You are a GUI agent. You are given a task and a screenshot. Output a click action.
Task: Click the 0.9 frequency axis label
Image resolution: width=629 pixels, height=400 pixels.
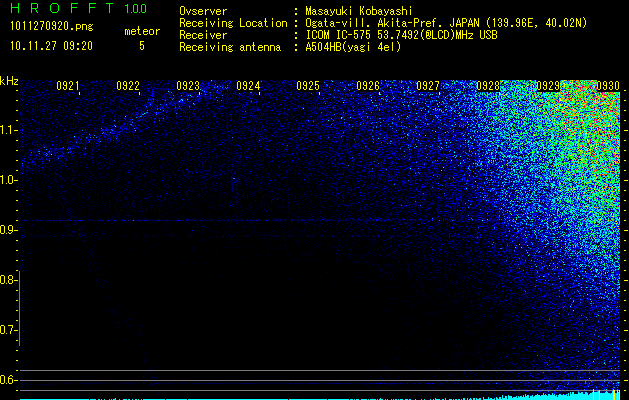coord(8,230)
